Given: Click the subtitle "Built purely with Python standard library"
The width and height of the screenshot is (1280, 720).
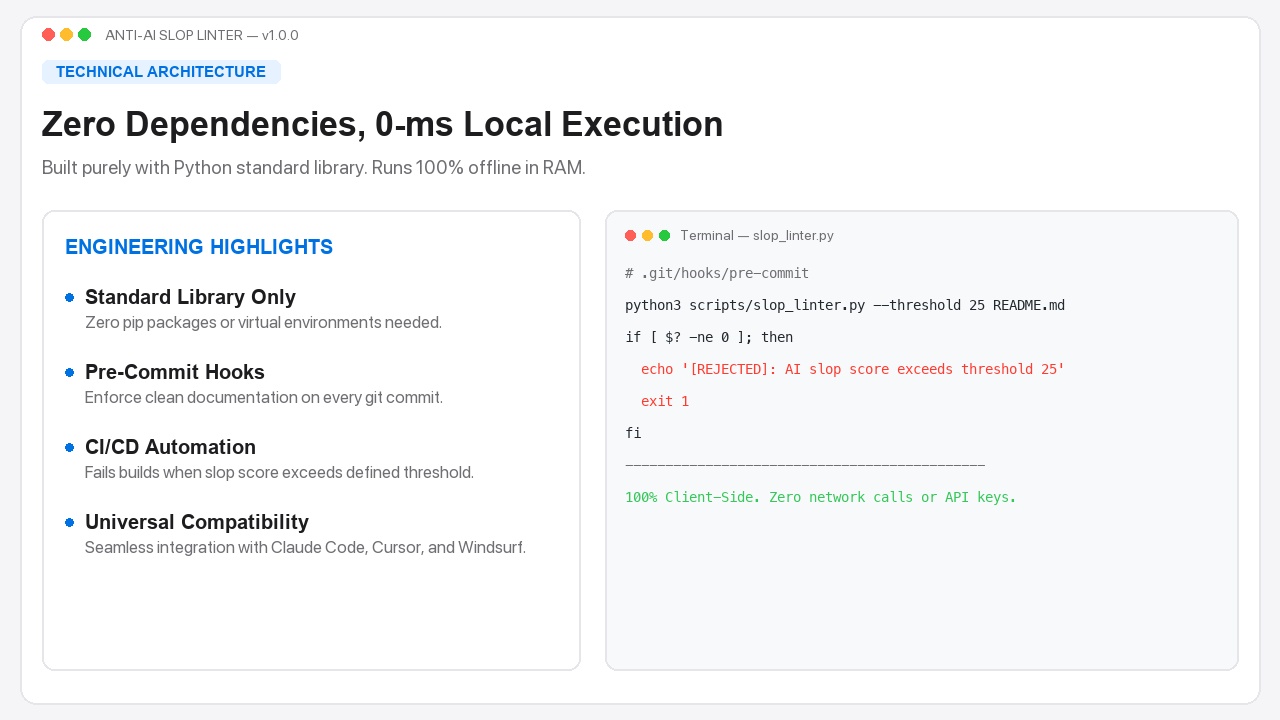Looking at the screenshot, I should pyautogui.click(x=314, y=168).
